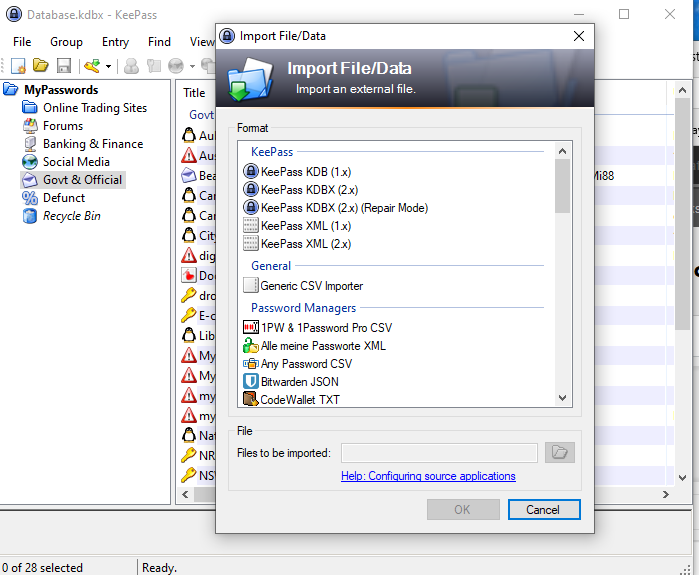Click the Bitwarden shield icon
The width and height of the screenshot is (699, 575).
[251, 382]
